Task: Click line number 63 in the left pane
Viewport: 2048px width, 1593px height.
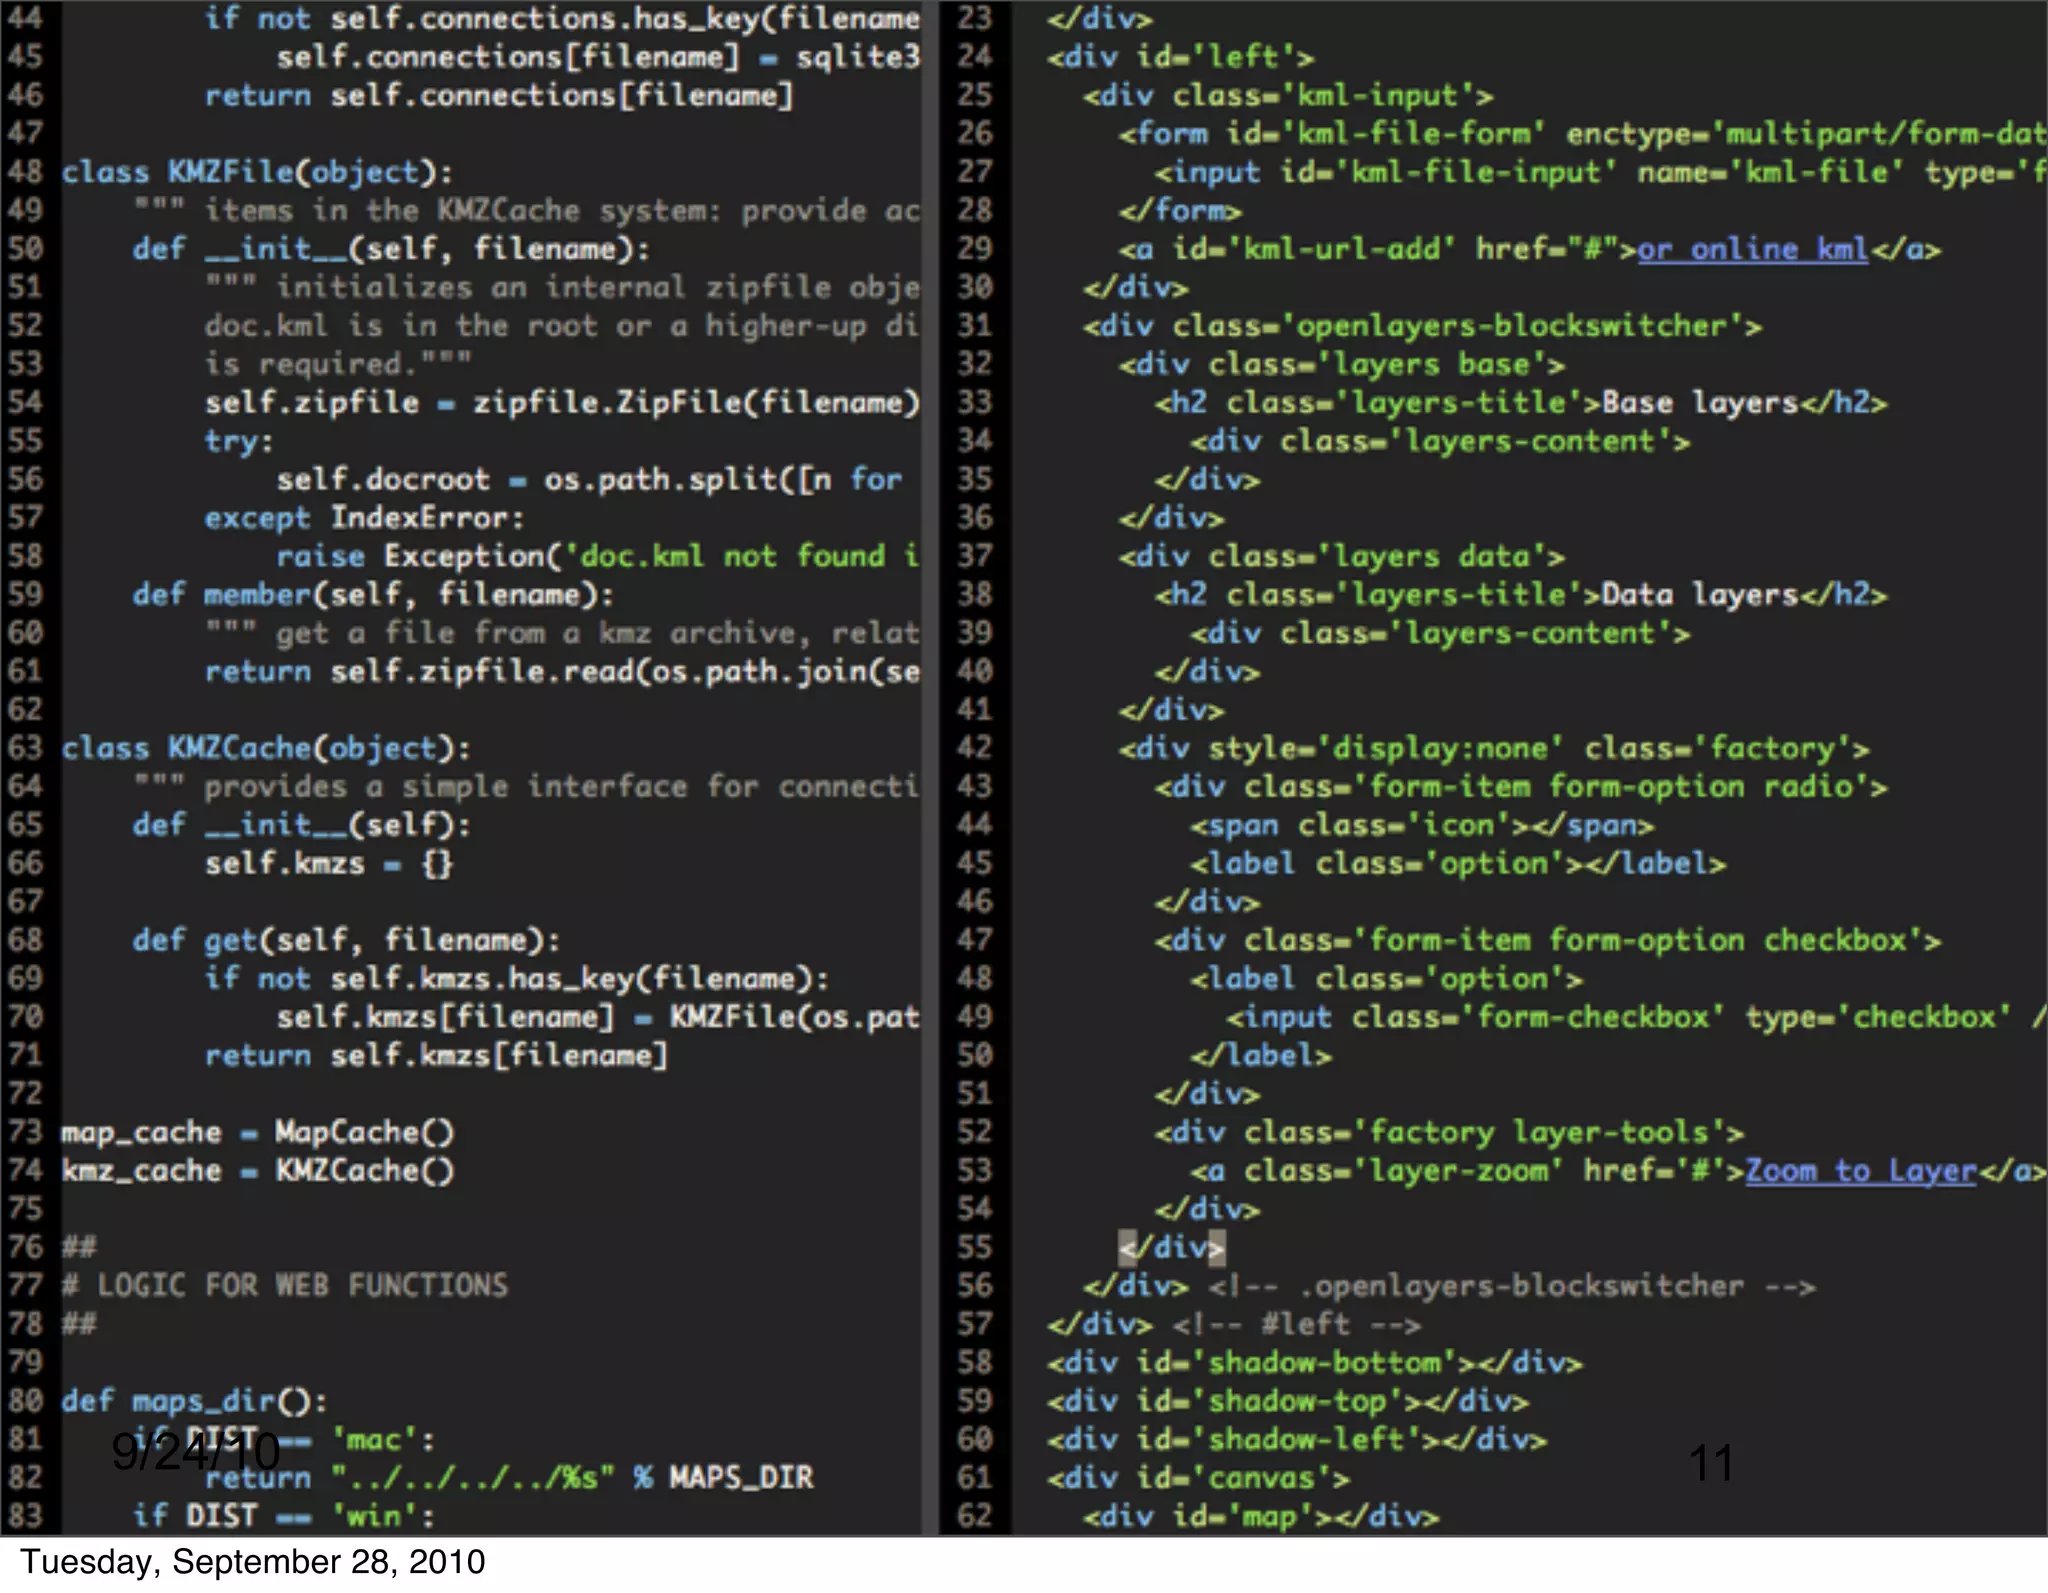Action: (26, 748)
